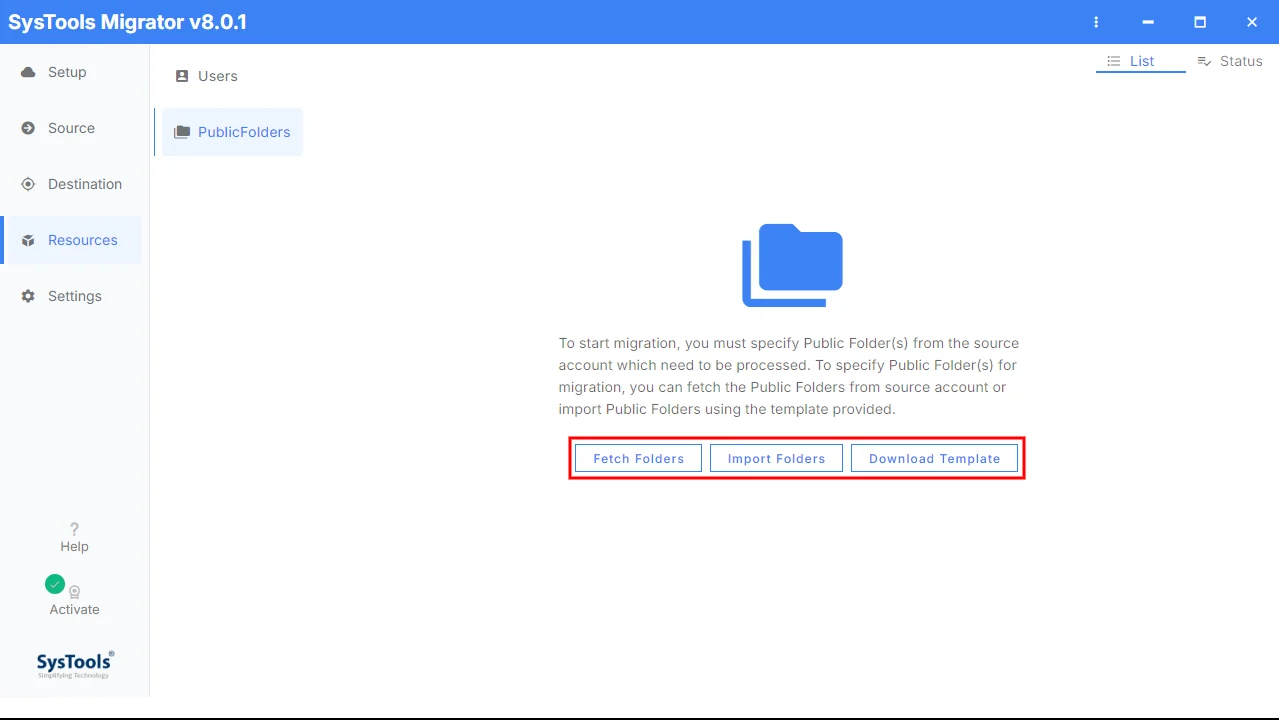Click the Activate label
Viewport: 1279px width, 720px height.
point(74,610)
